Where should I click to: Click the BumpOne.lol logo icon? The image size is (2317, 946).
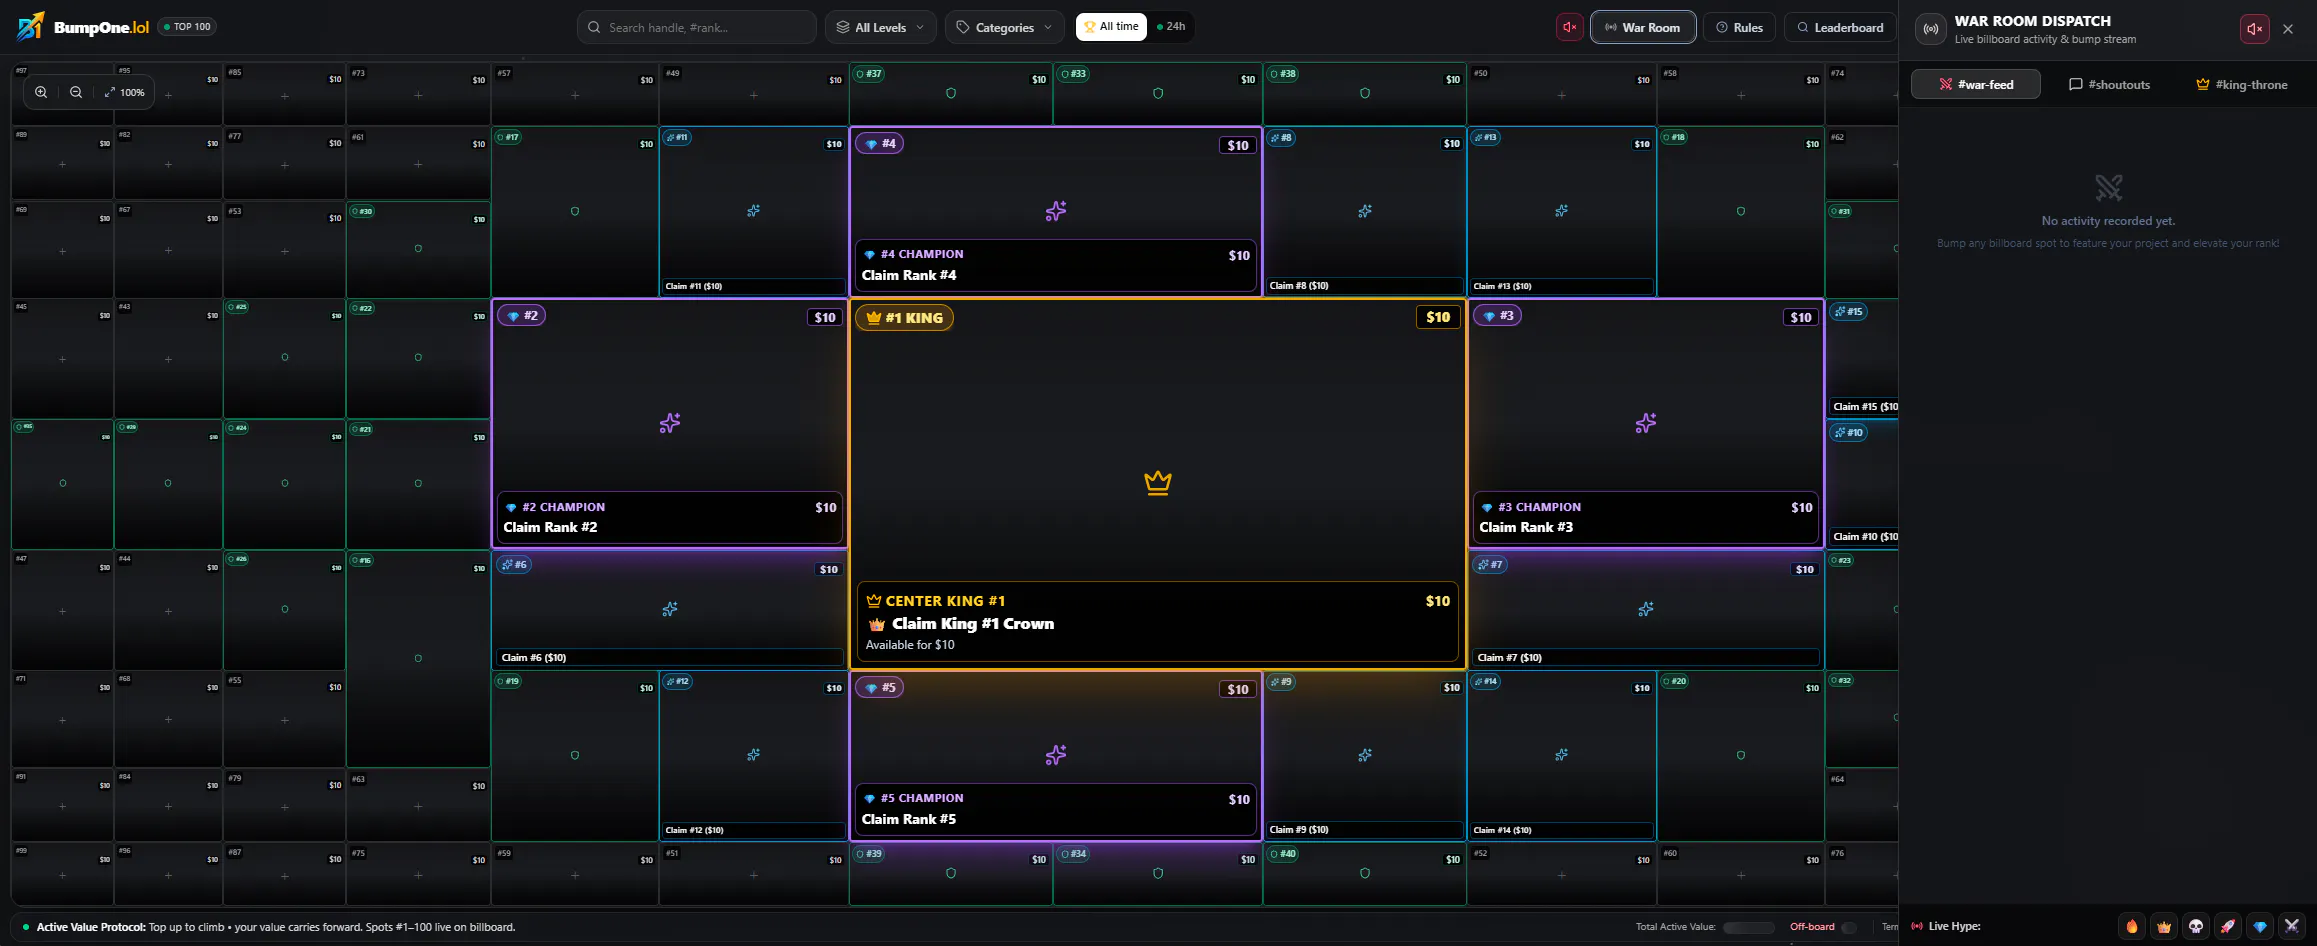click(x=31, y=26)
